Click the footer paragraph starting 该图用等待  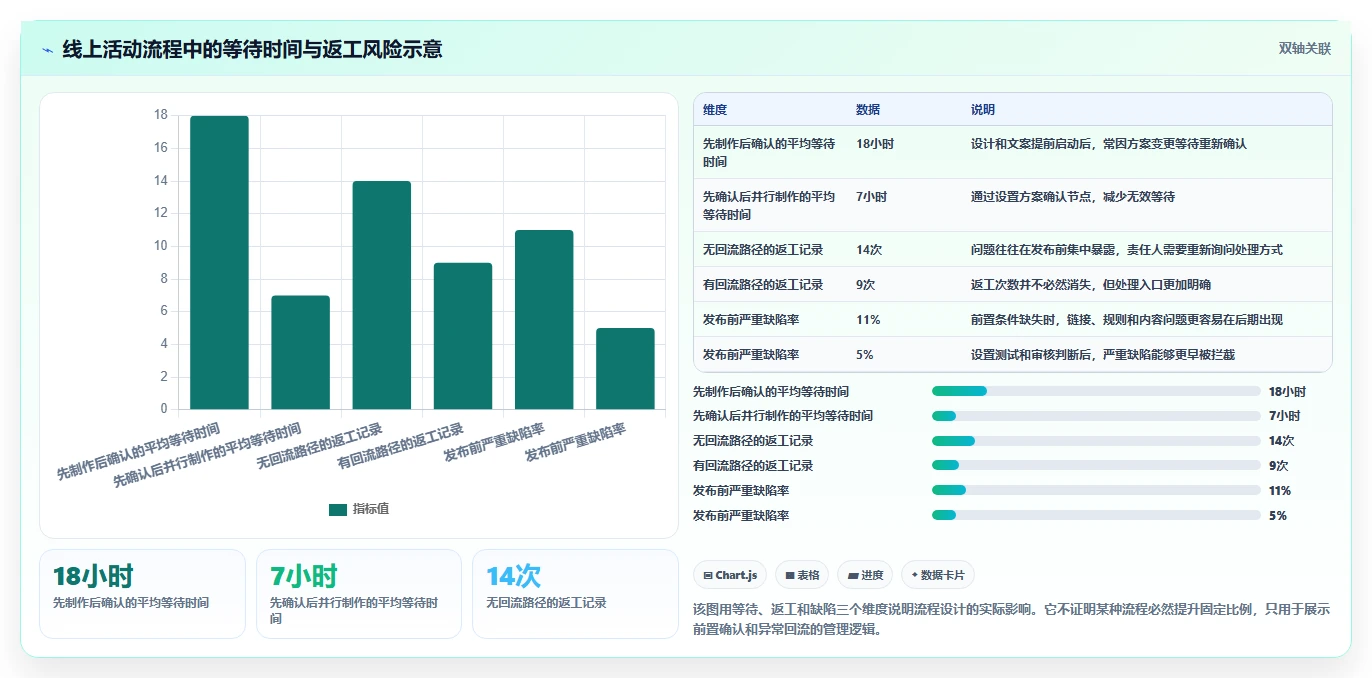1012,619
